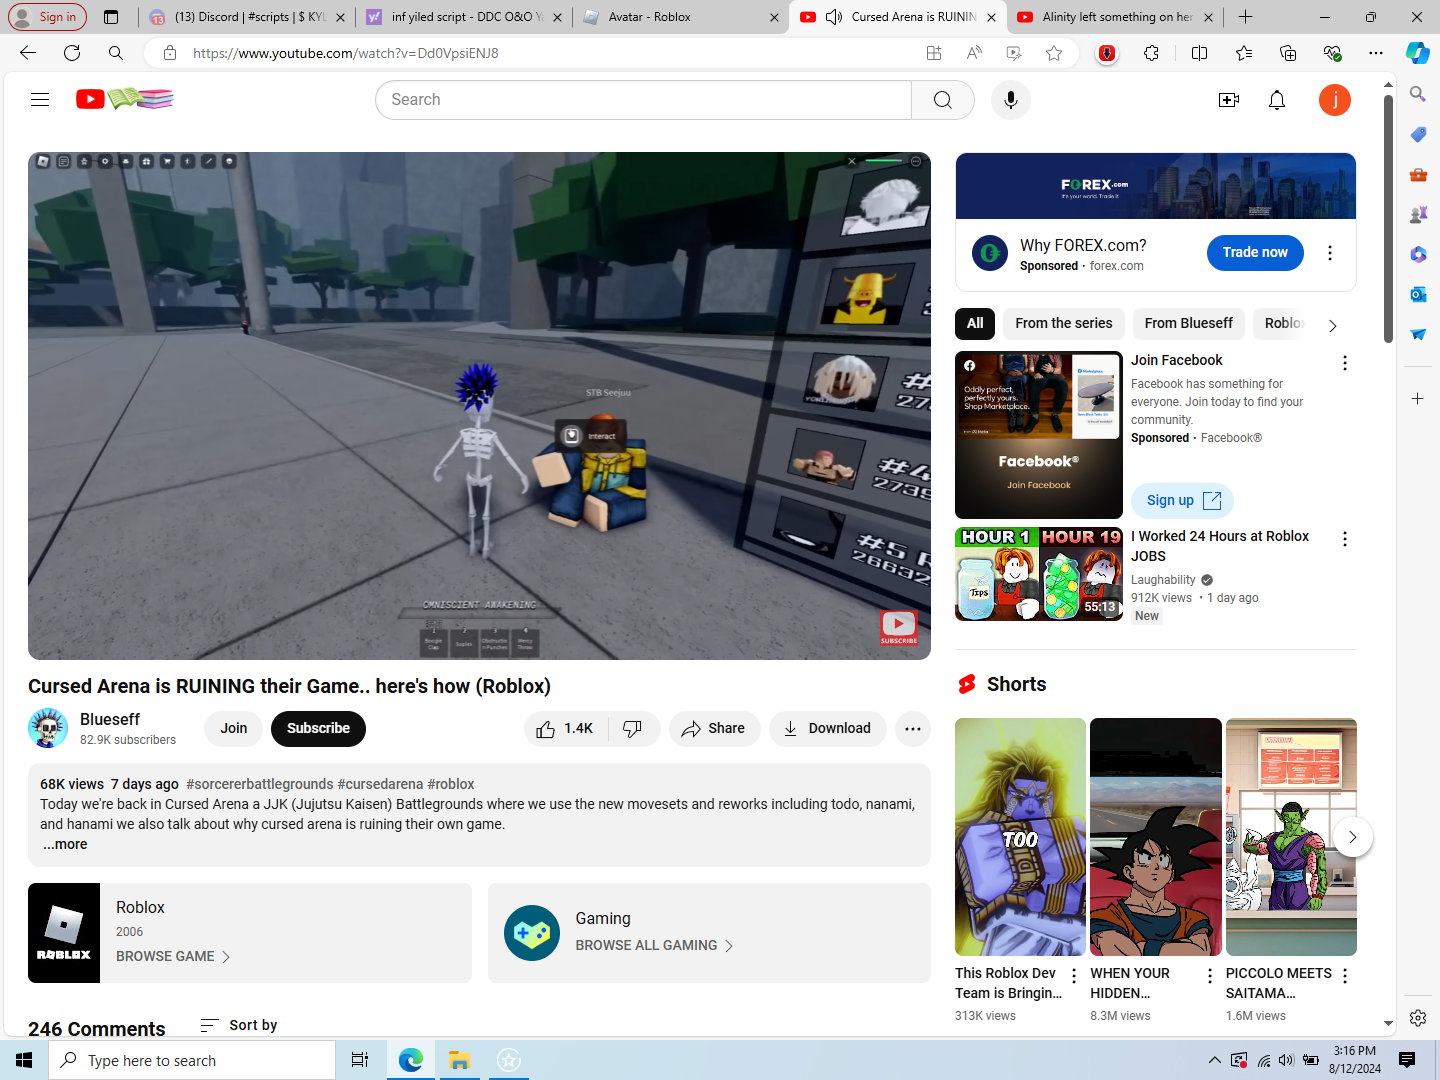Refresh the page

[x=72, y=53]
